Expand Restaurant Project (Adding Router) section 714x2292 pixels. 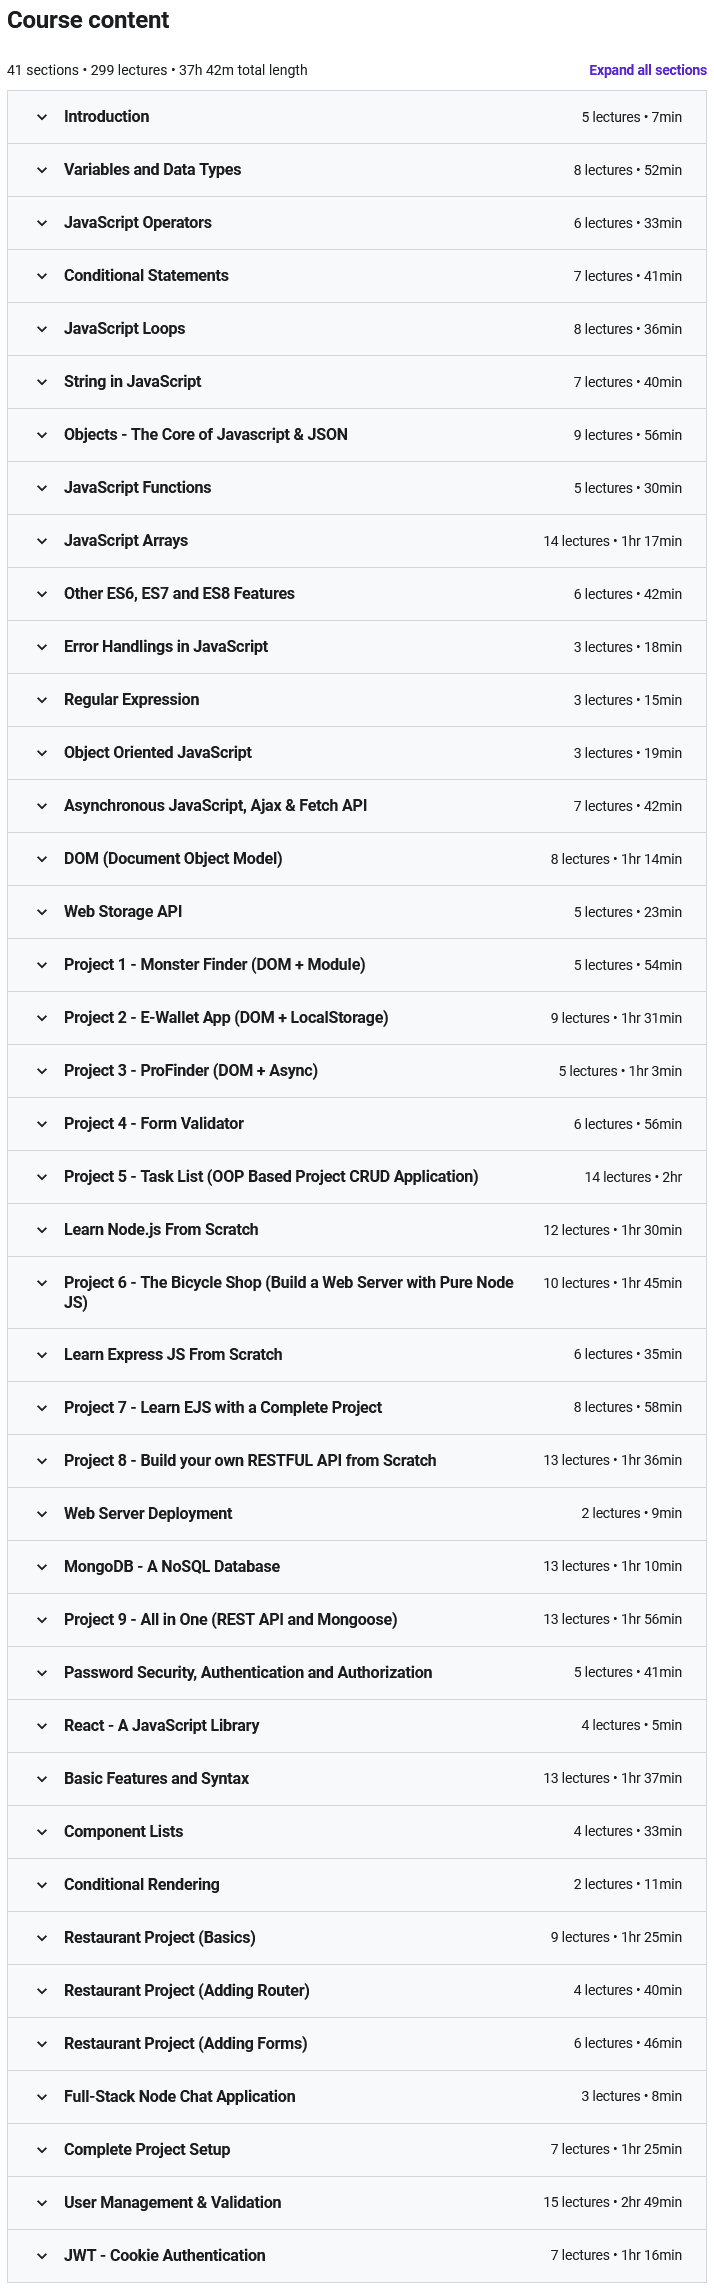(x=186, y=1991)
